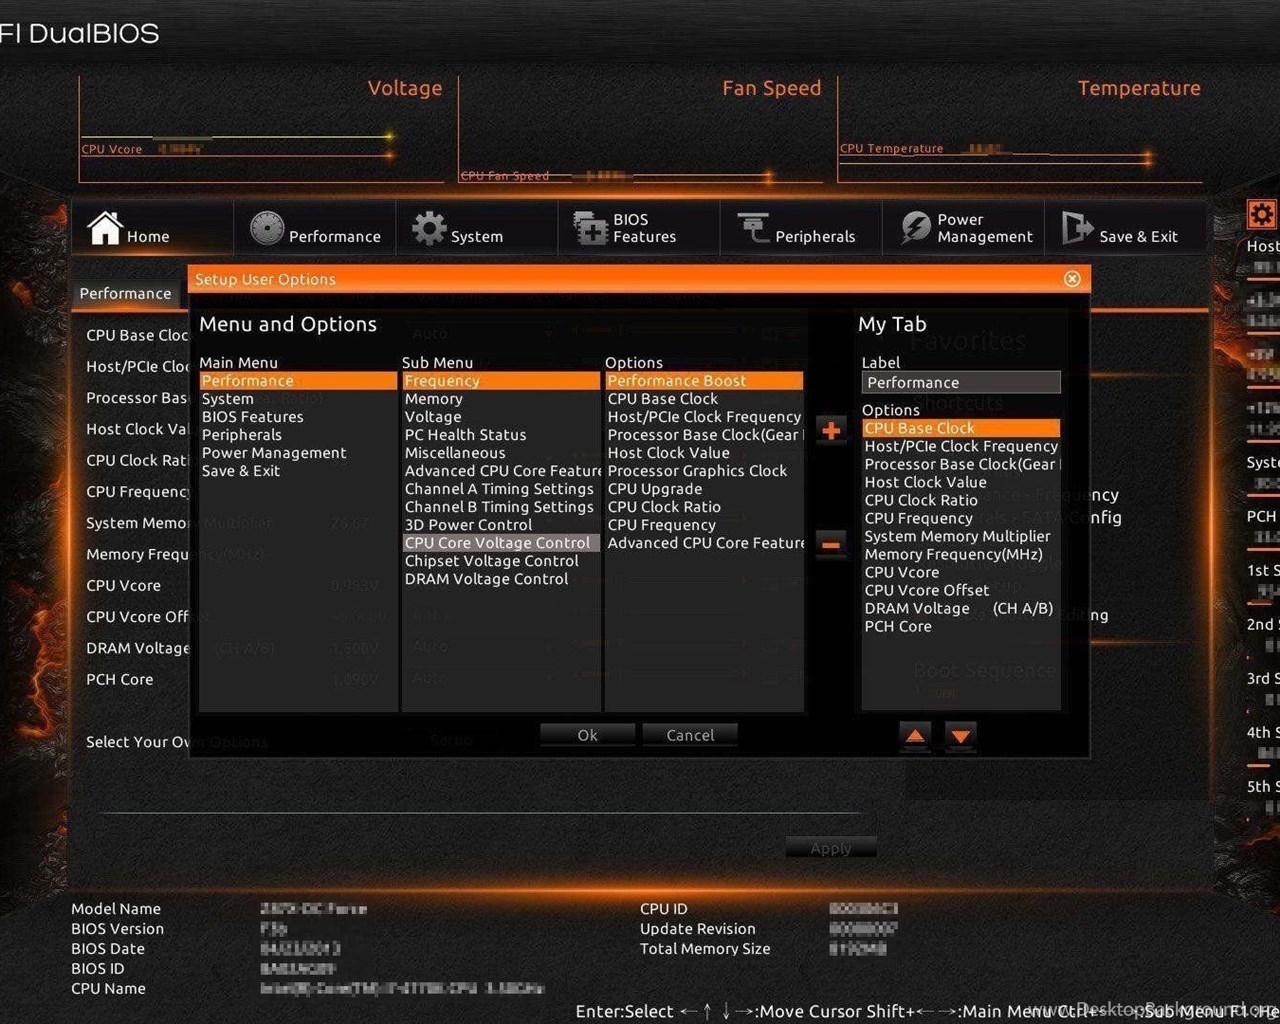
Task: Click PCH Core in background Performance list
Action: pyautogui.click(x=119, y=679)
